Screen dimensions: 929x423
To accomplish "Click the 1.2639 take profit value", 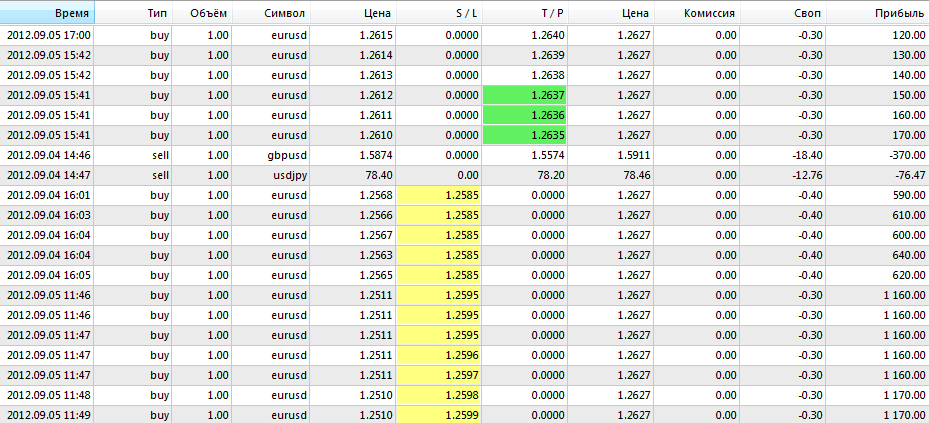I will point(548,55).
